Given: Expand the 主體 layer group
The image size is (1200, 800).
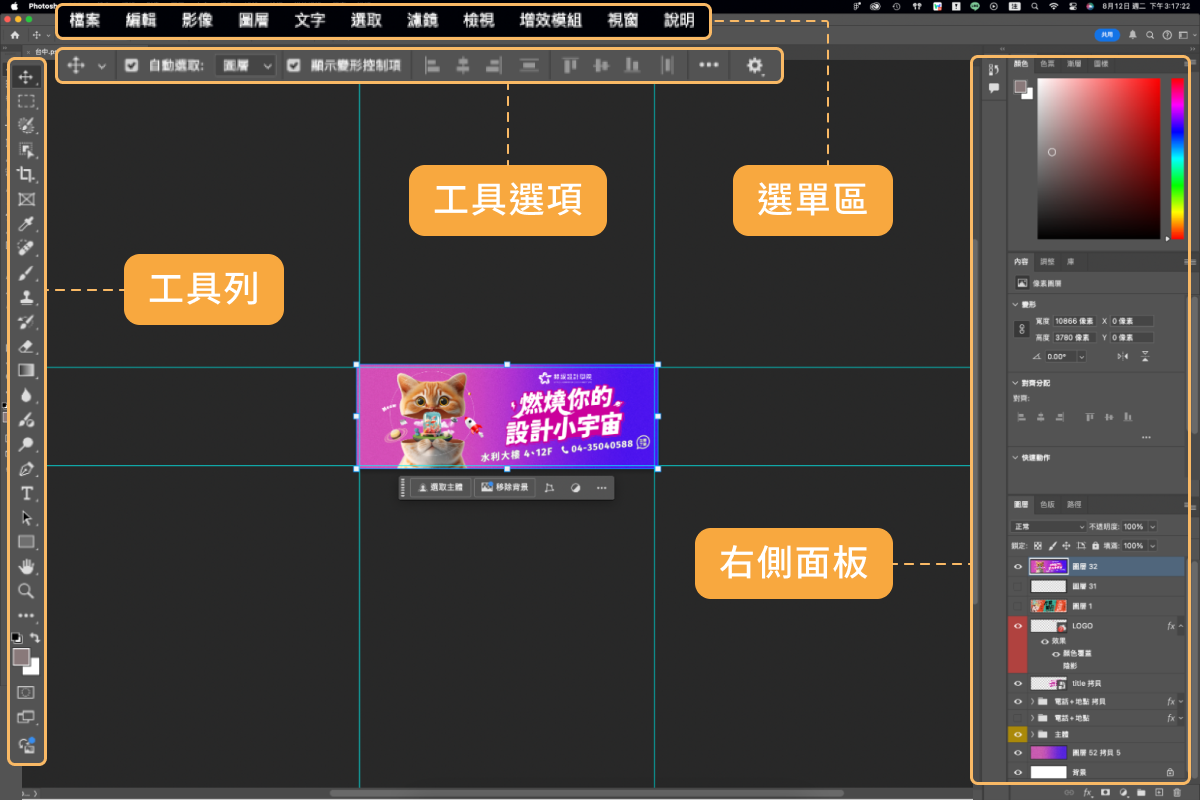Looking at the screenshot, I should [1031, 734].
